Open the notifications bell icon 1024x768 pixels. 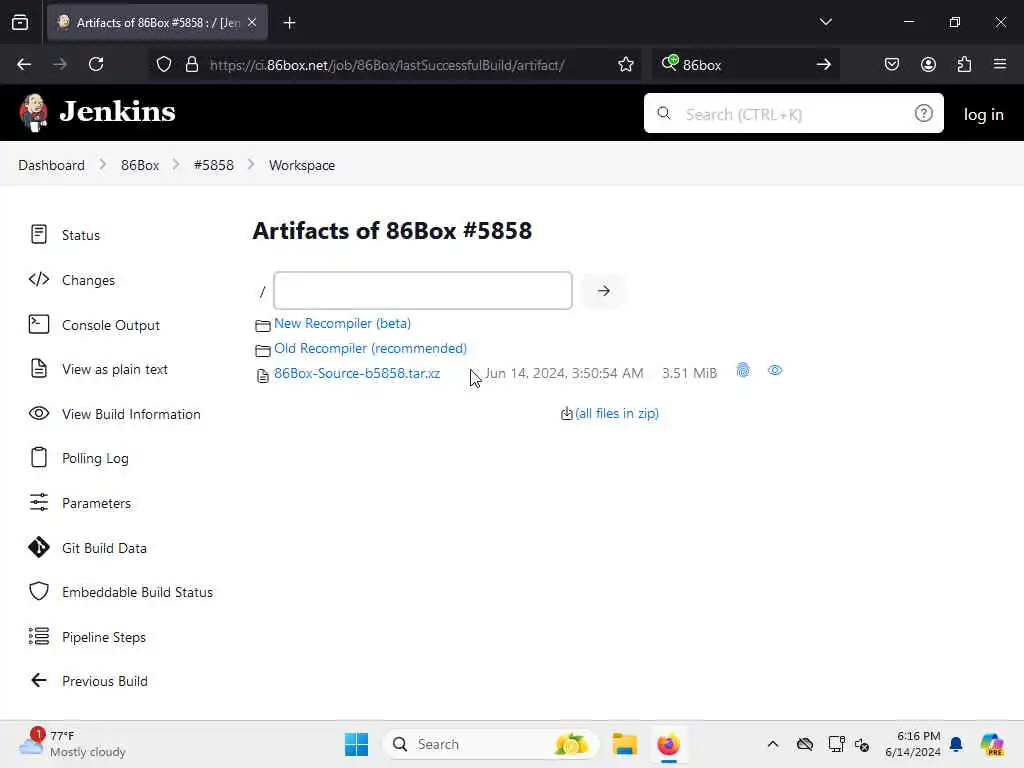pyautogui.click(x=956, y=744)
